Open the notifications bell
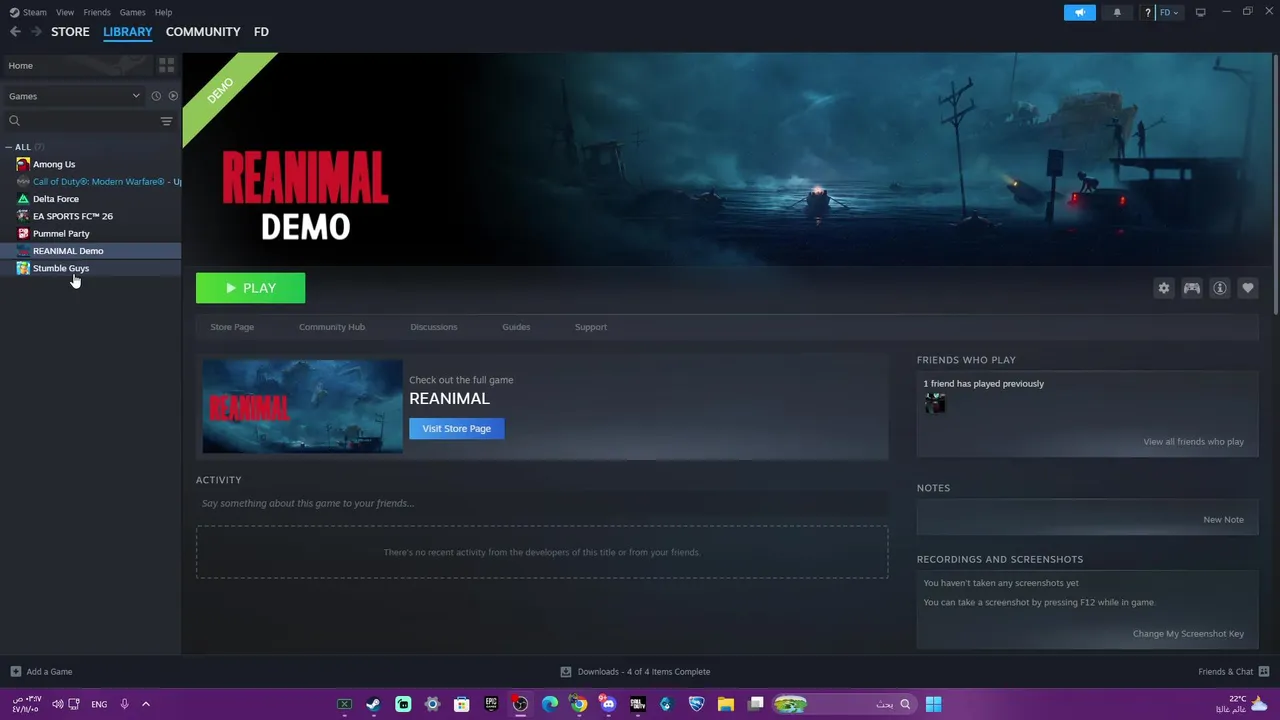This screenshot has height=720, width=1280. point(1117,12)
